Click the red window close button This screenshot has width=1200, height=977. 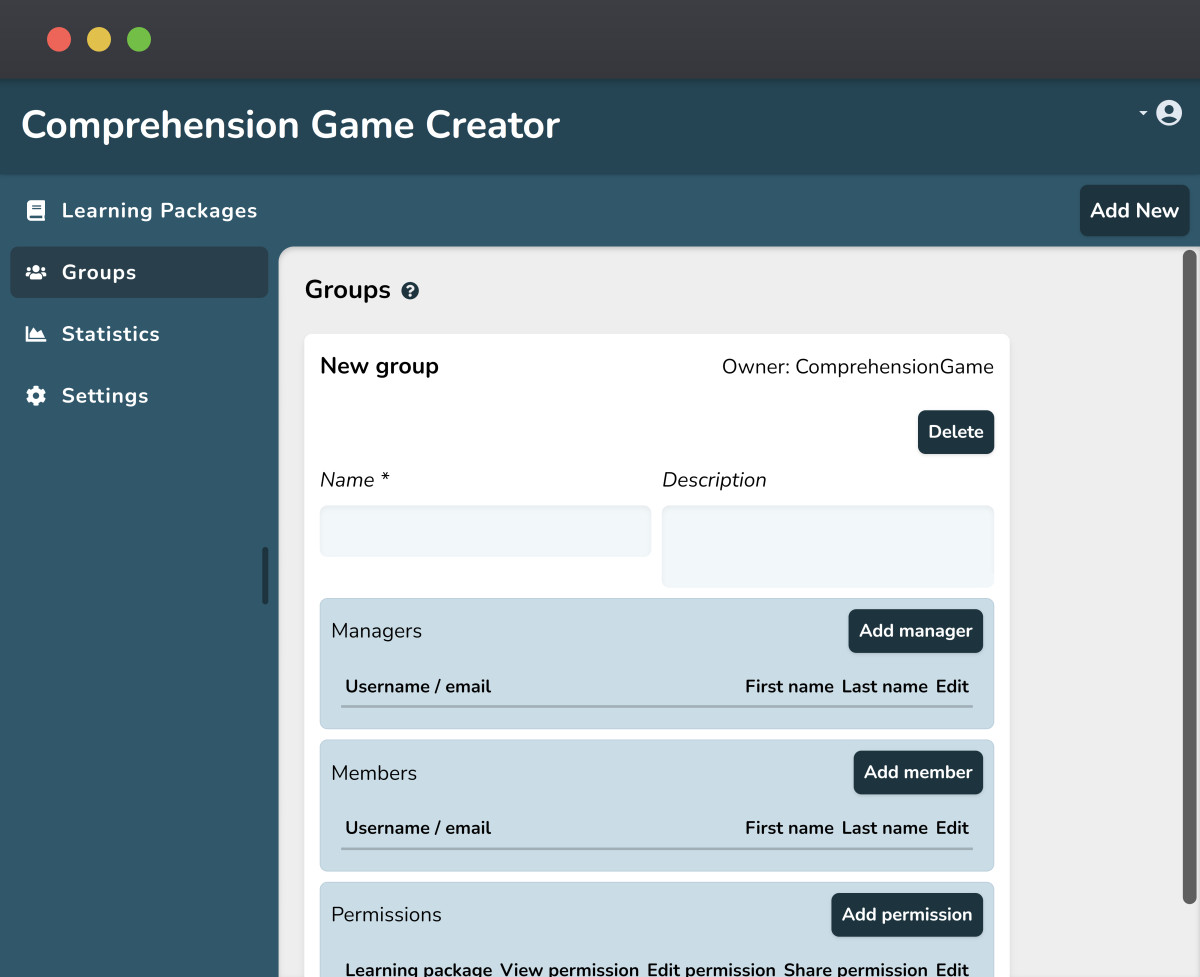59,40
